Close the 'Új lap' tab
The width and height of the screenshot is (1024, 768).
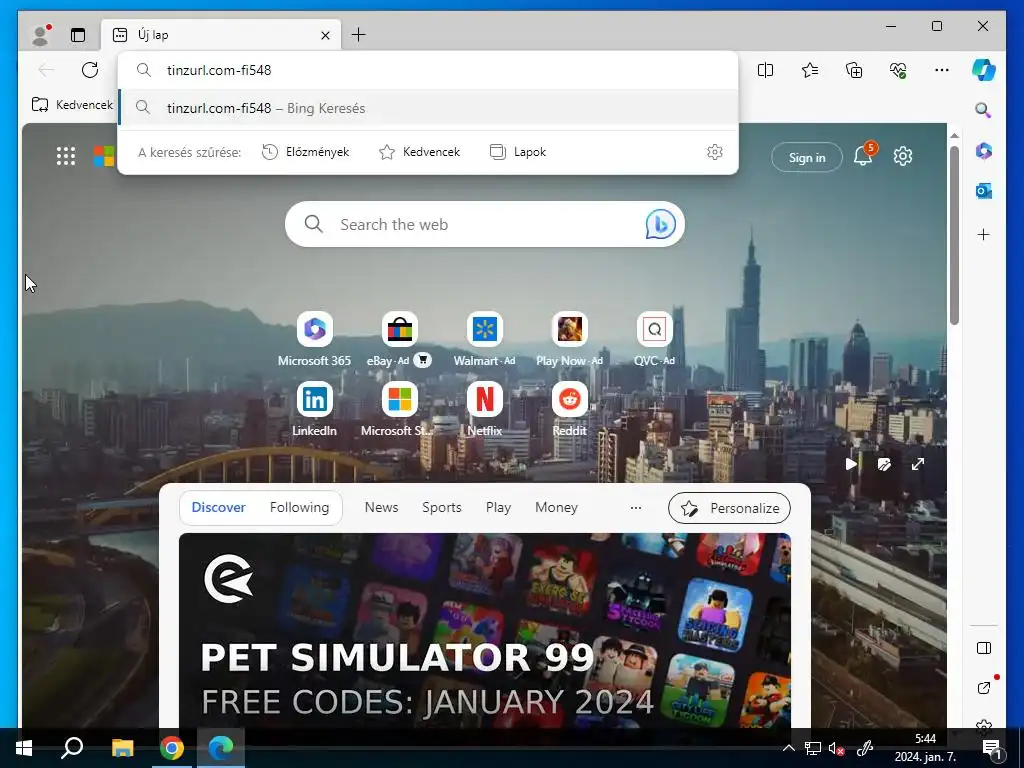click(325, 35)
